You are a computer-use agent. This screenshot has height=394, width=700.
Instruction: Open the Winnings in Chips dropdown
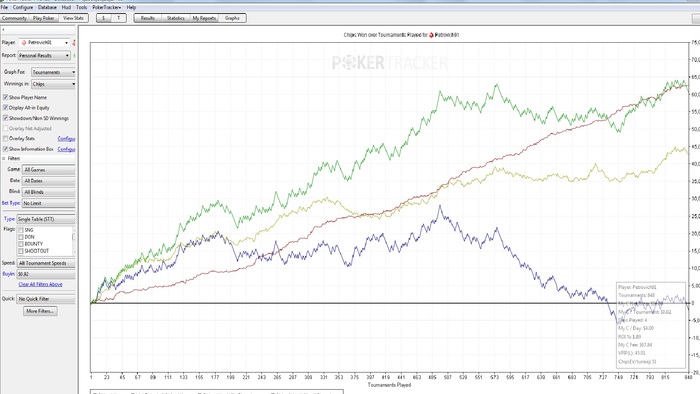(53, 84)
